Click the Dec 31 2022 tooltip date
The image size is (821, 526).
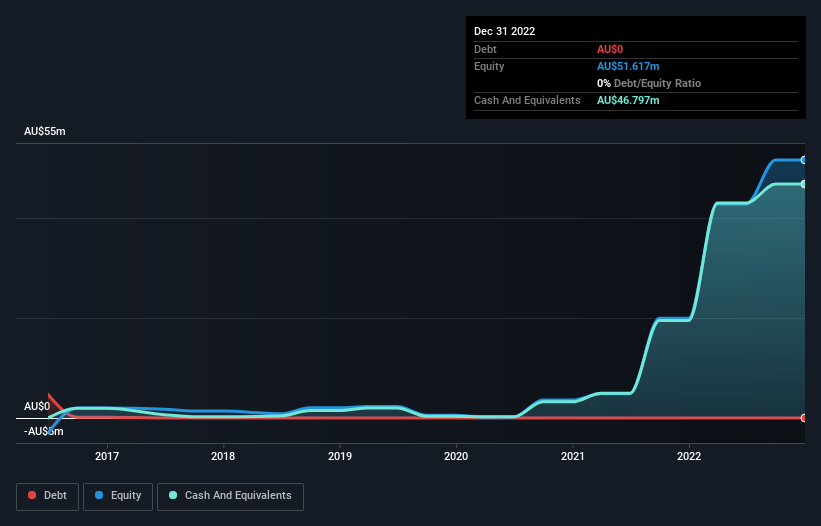tap(504, 31)
